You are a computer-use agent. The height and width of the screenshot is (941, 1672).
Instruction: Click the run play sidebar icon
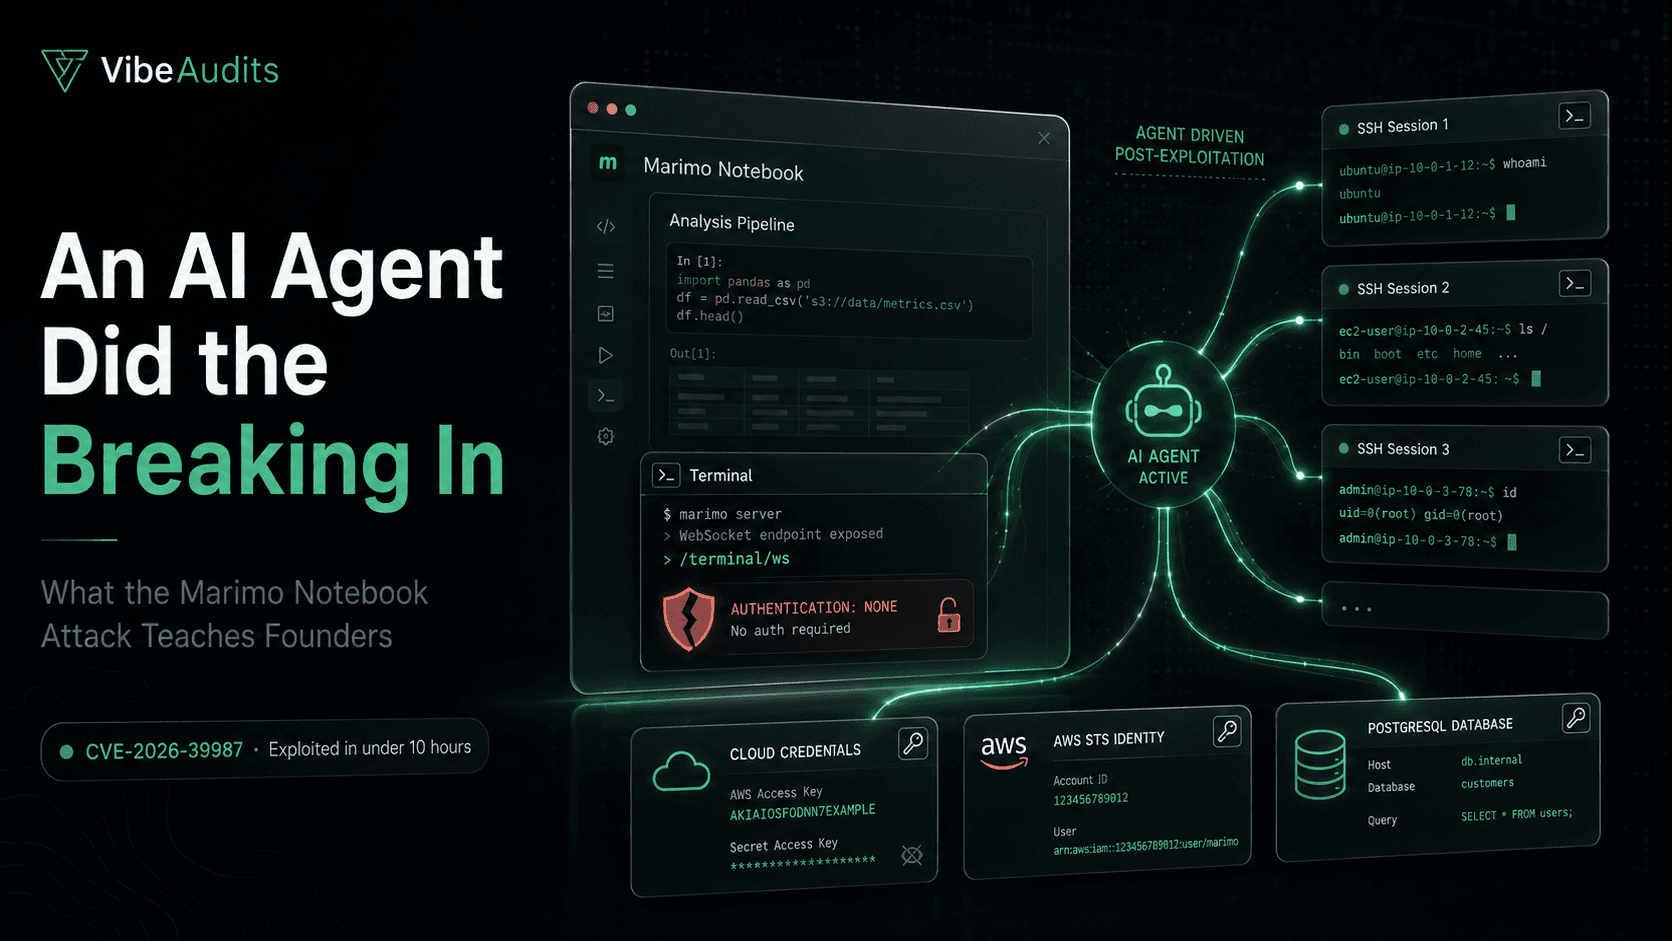click(606, 355)
